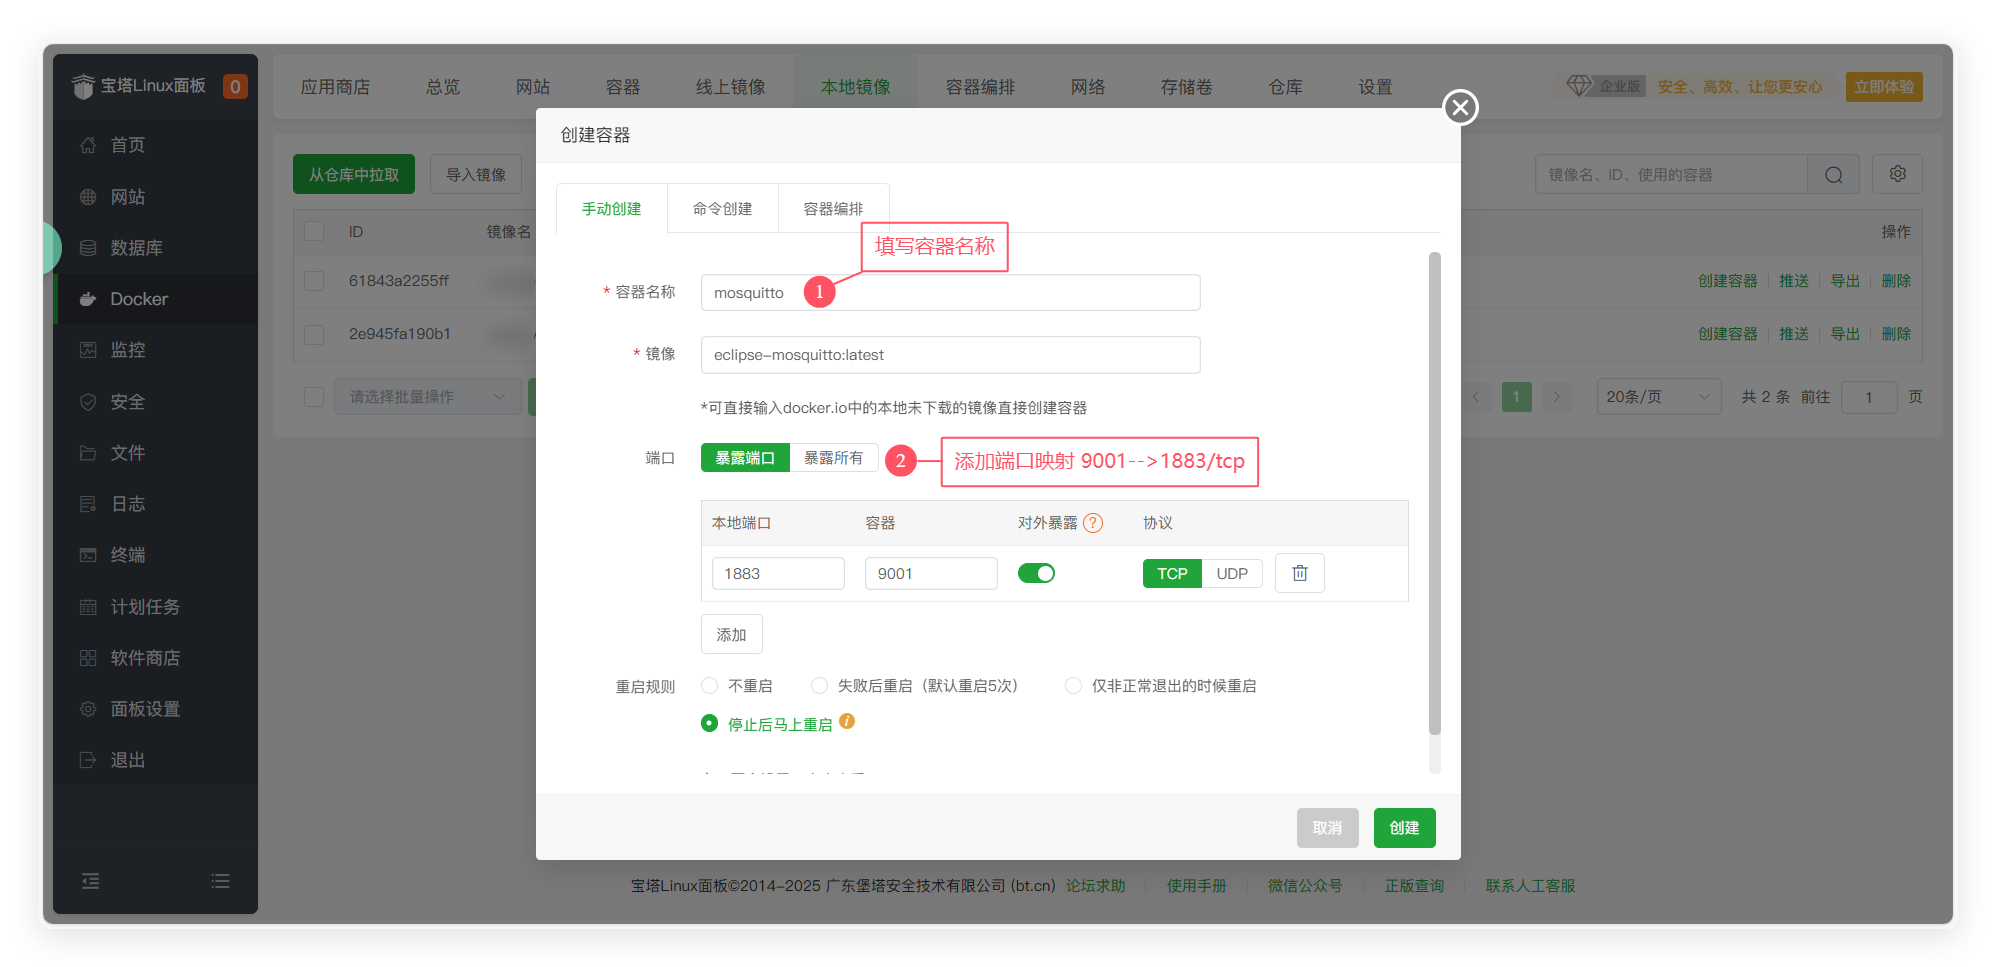Open Docker in the left sidebar
The height and width of the screenshot is (967, 1996).
pos(139,299)
